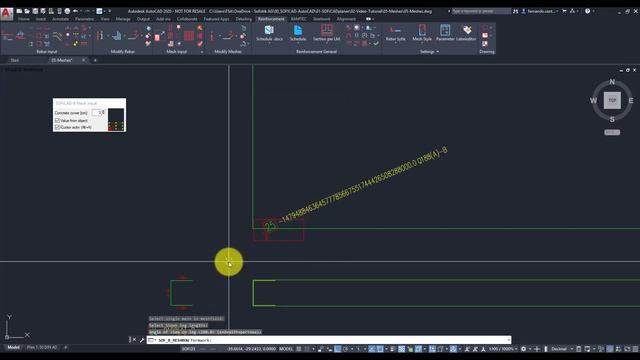Add a new drawing tab with plus
The image size is (640, 360).
coord(95,60)
